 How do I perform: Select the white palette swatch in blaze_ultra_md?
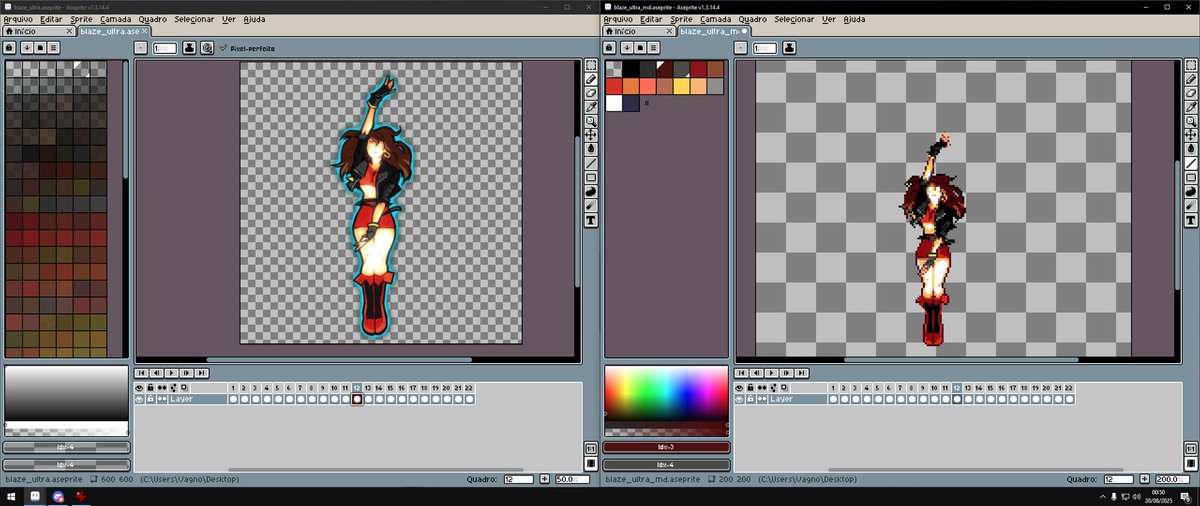[612, 103]
